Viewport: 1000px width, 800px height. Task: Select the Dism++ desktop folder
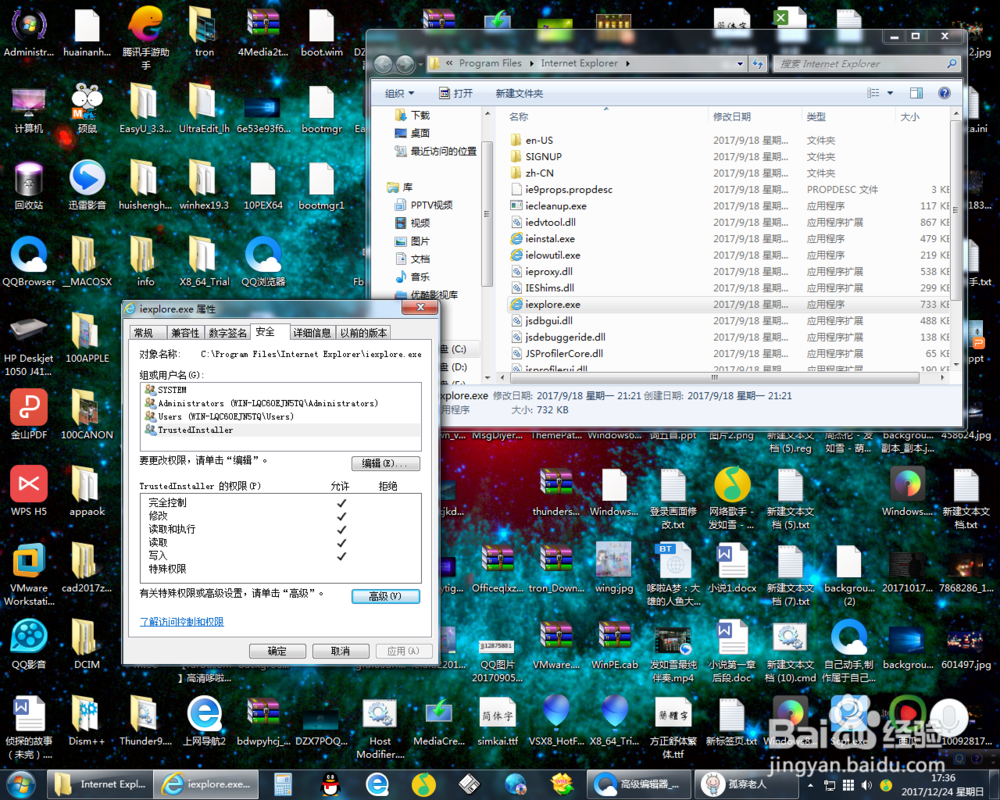[x=87, y=721]
